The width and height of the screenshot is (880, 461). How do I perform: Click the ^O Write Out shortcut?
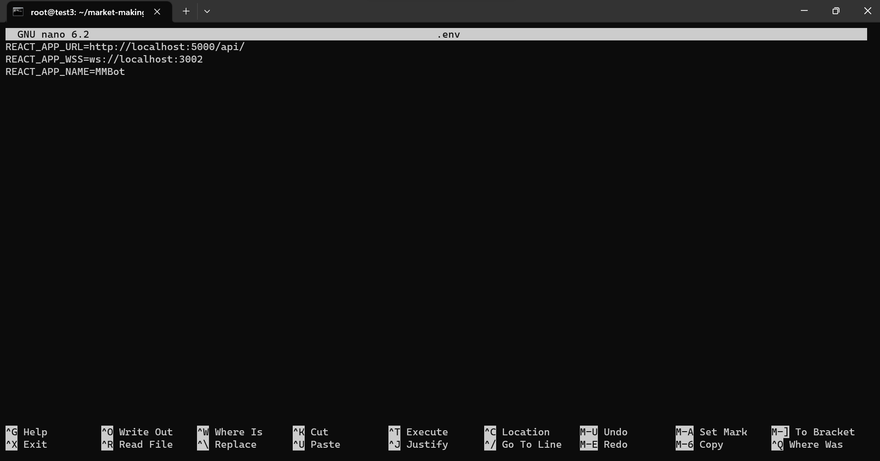pyautogui.click(x=137, y=432)
